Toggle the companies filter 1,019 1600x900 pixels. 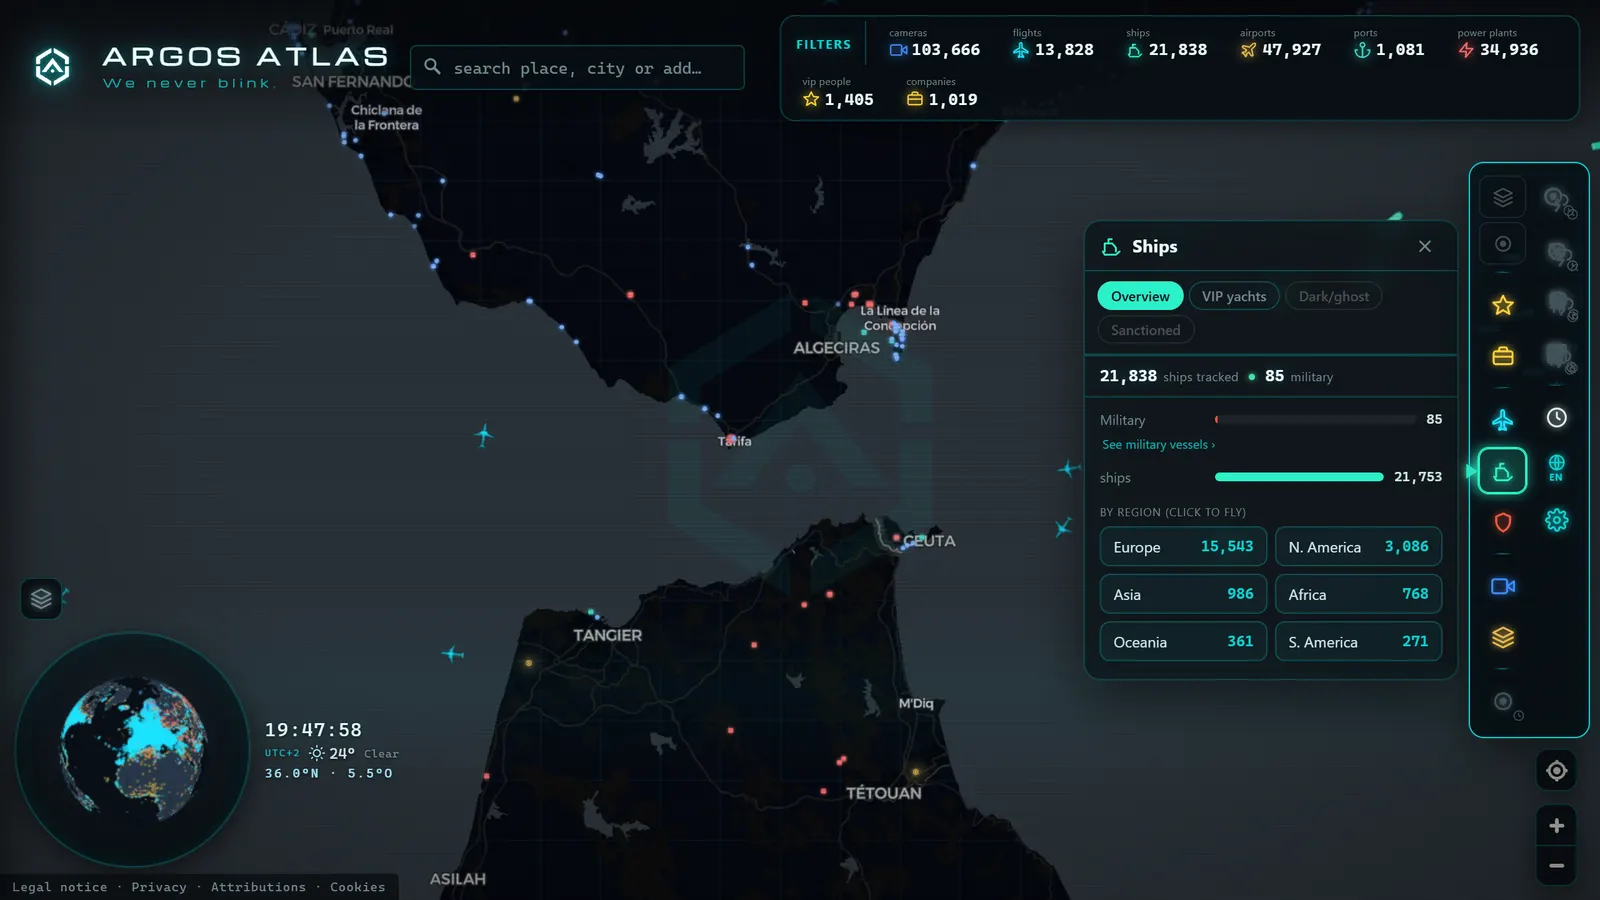pos(942,93)
